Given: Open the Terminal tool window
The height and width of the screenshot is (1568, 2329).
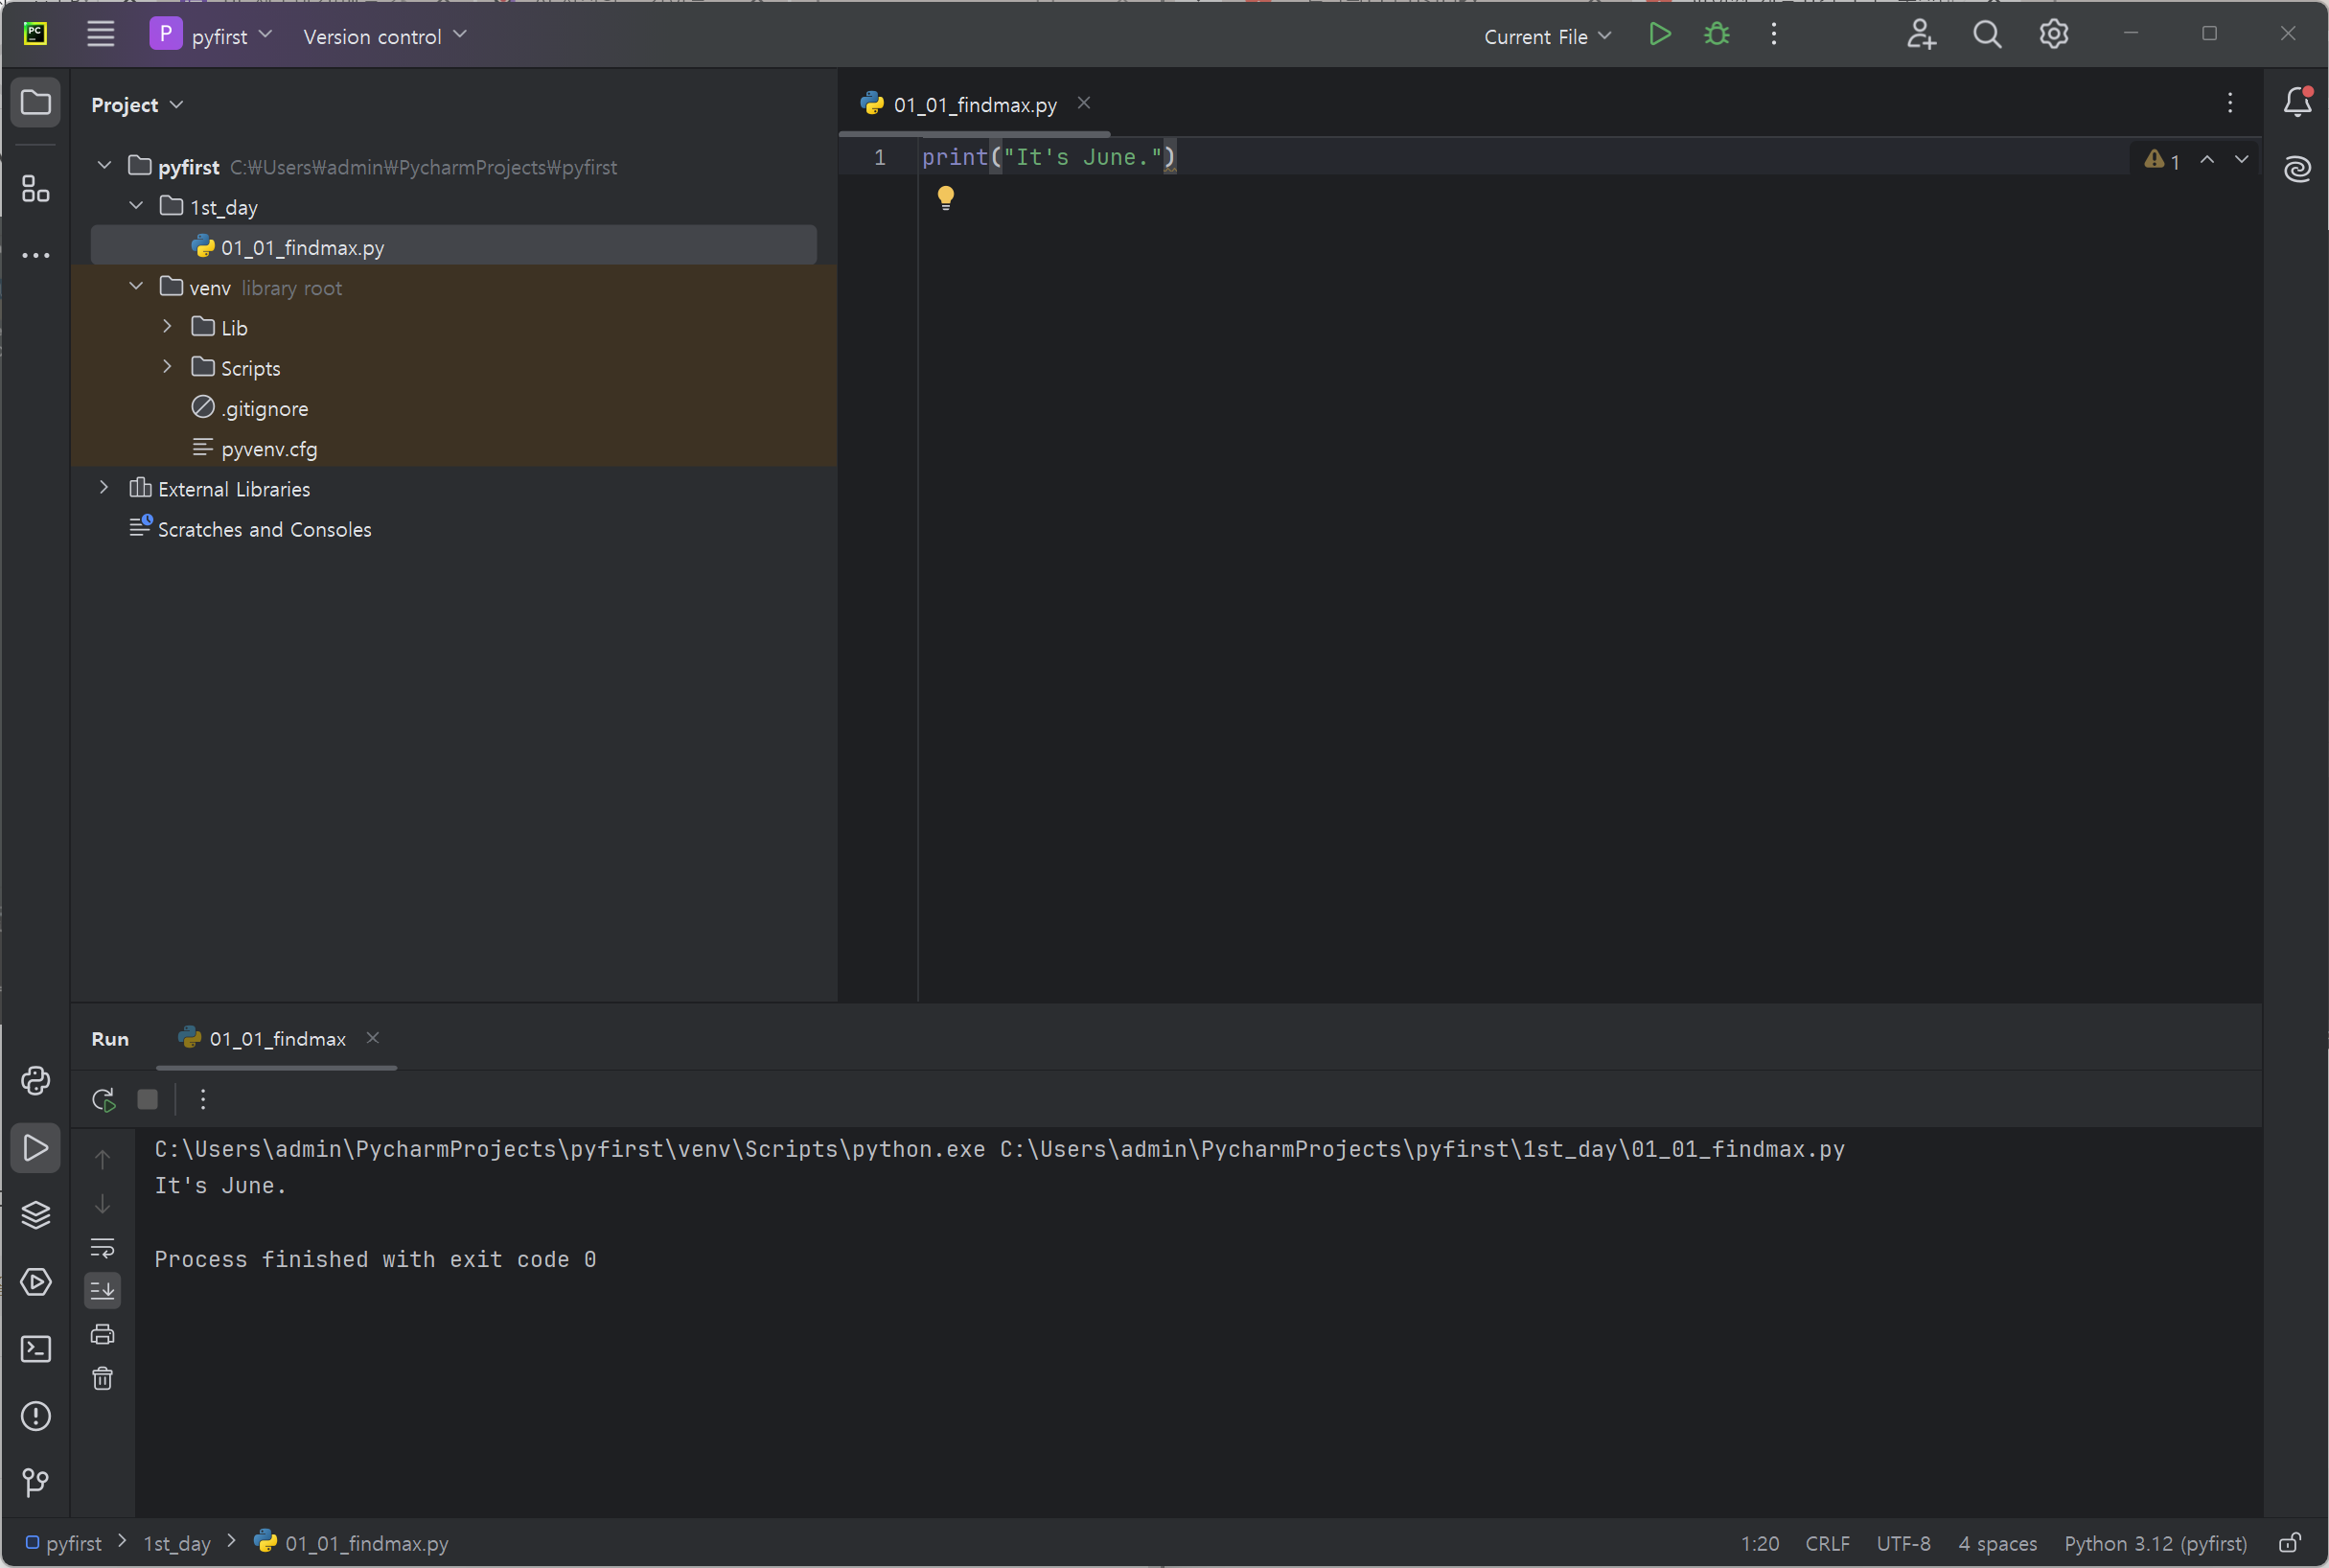Looking at the screenshot, I should tap(36, 1349).
